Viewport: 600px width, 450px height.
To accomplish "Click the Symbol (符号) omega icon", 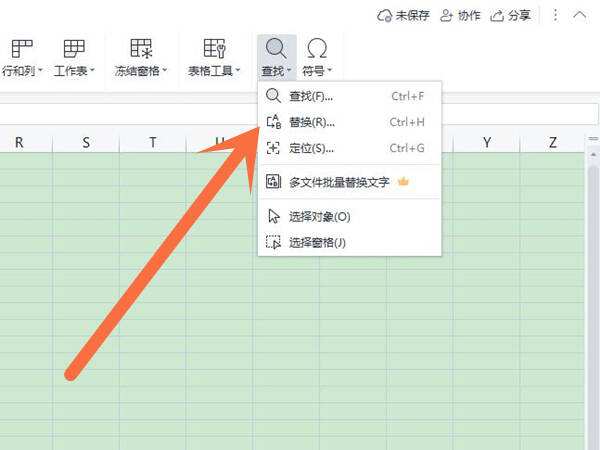I will (317, 48).
